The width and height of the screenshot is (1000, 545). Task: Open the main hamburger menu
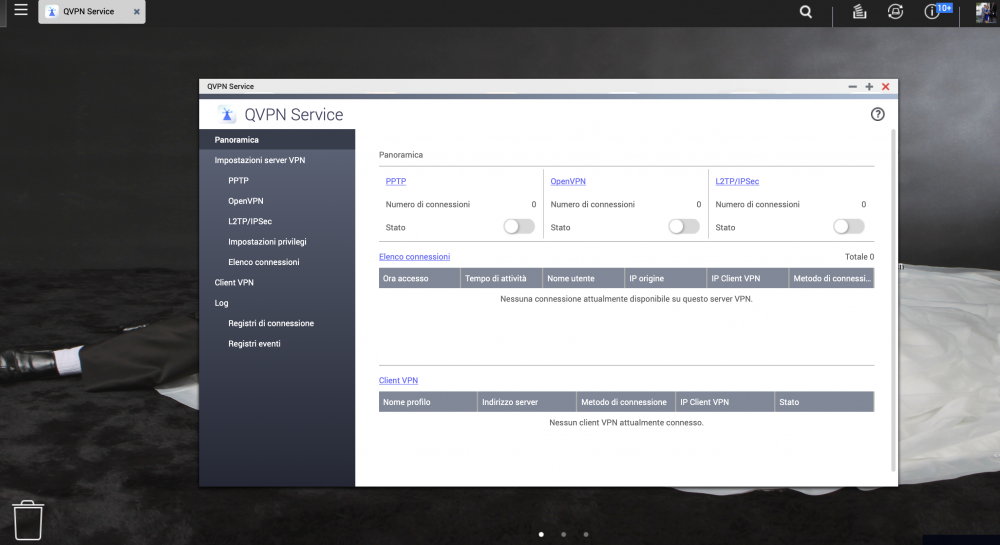coord(20,11)
